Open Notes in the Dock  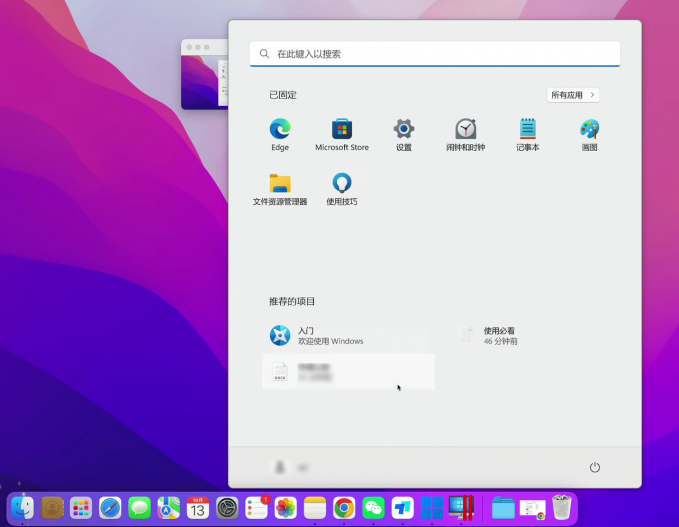click(x=315, y=508)
